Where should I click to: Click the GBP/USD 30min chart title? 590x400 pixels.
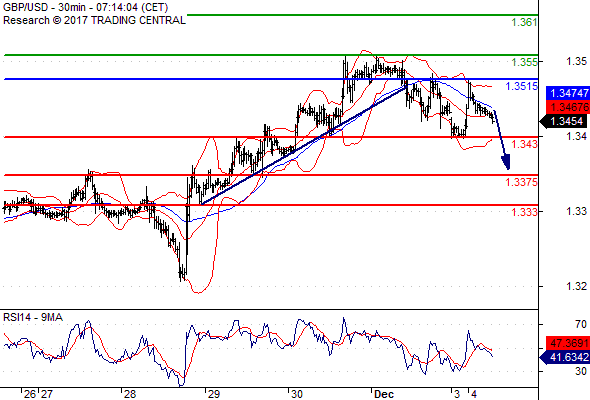[85, 7]
